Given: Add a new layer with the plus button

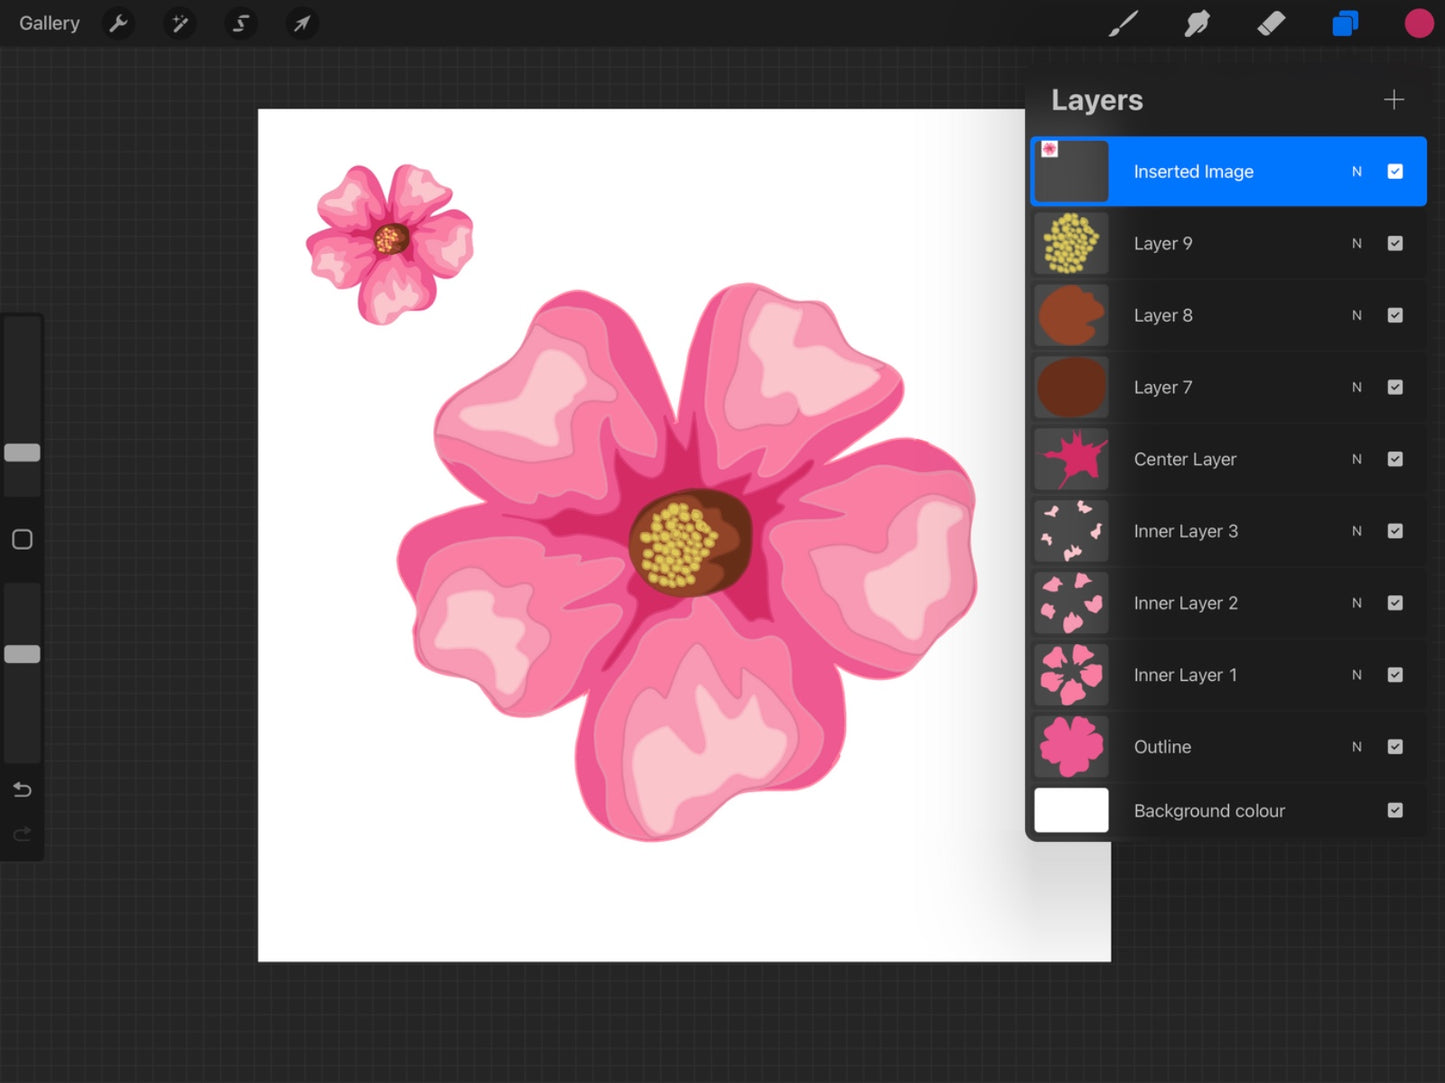Looking at the screenshot, I should (x=1393, y=99).
